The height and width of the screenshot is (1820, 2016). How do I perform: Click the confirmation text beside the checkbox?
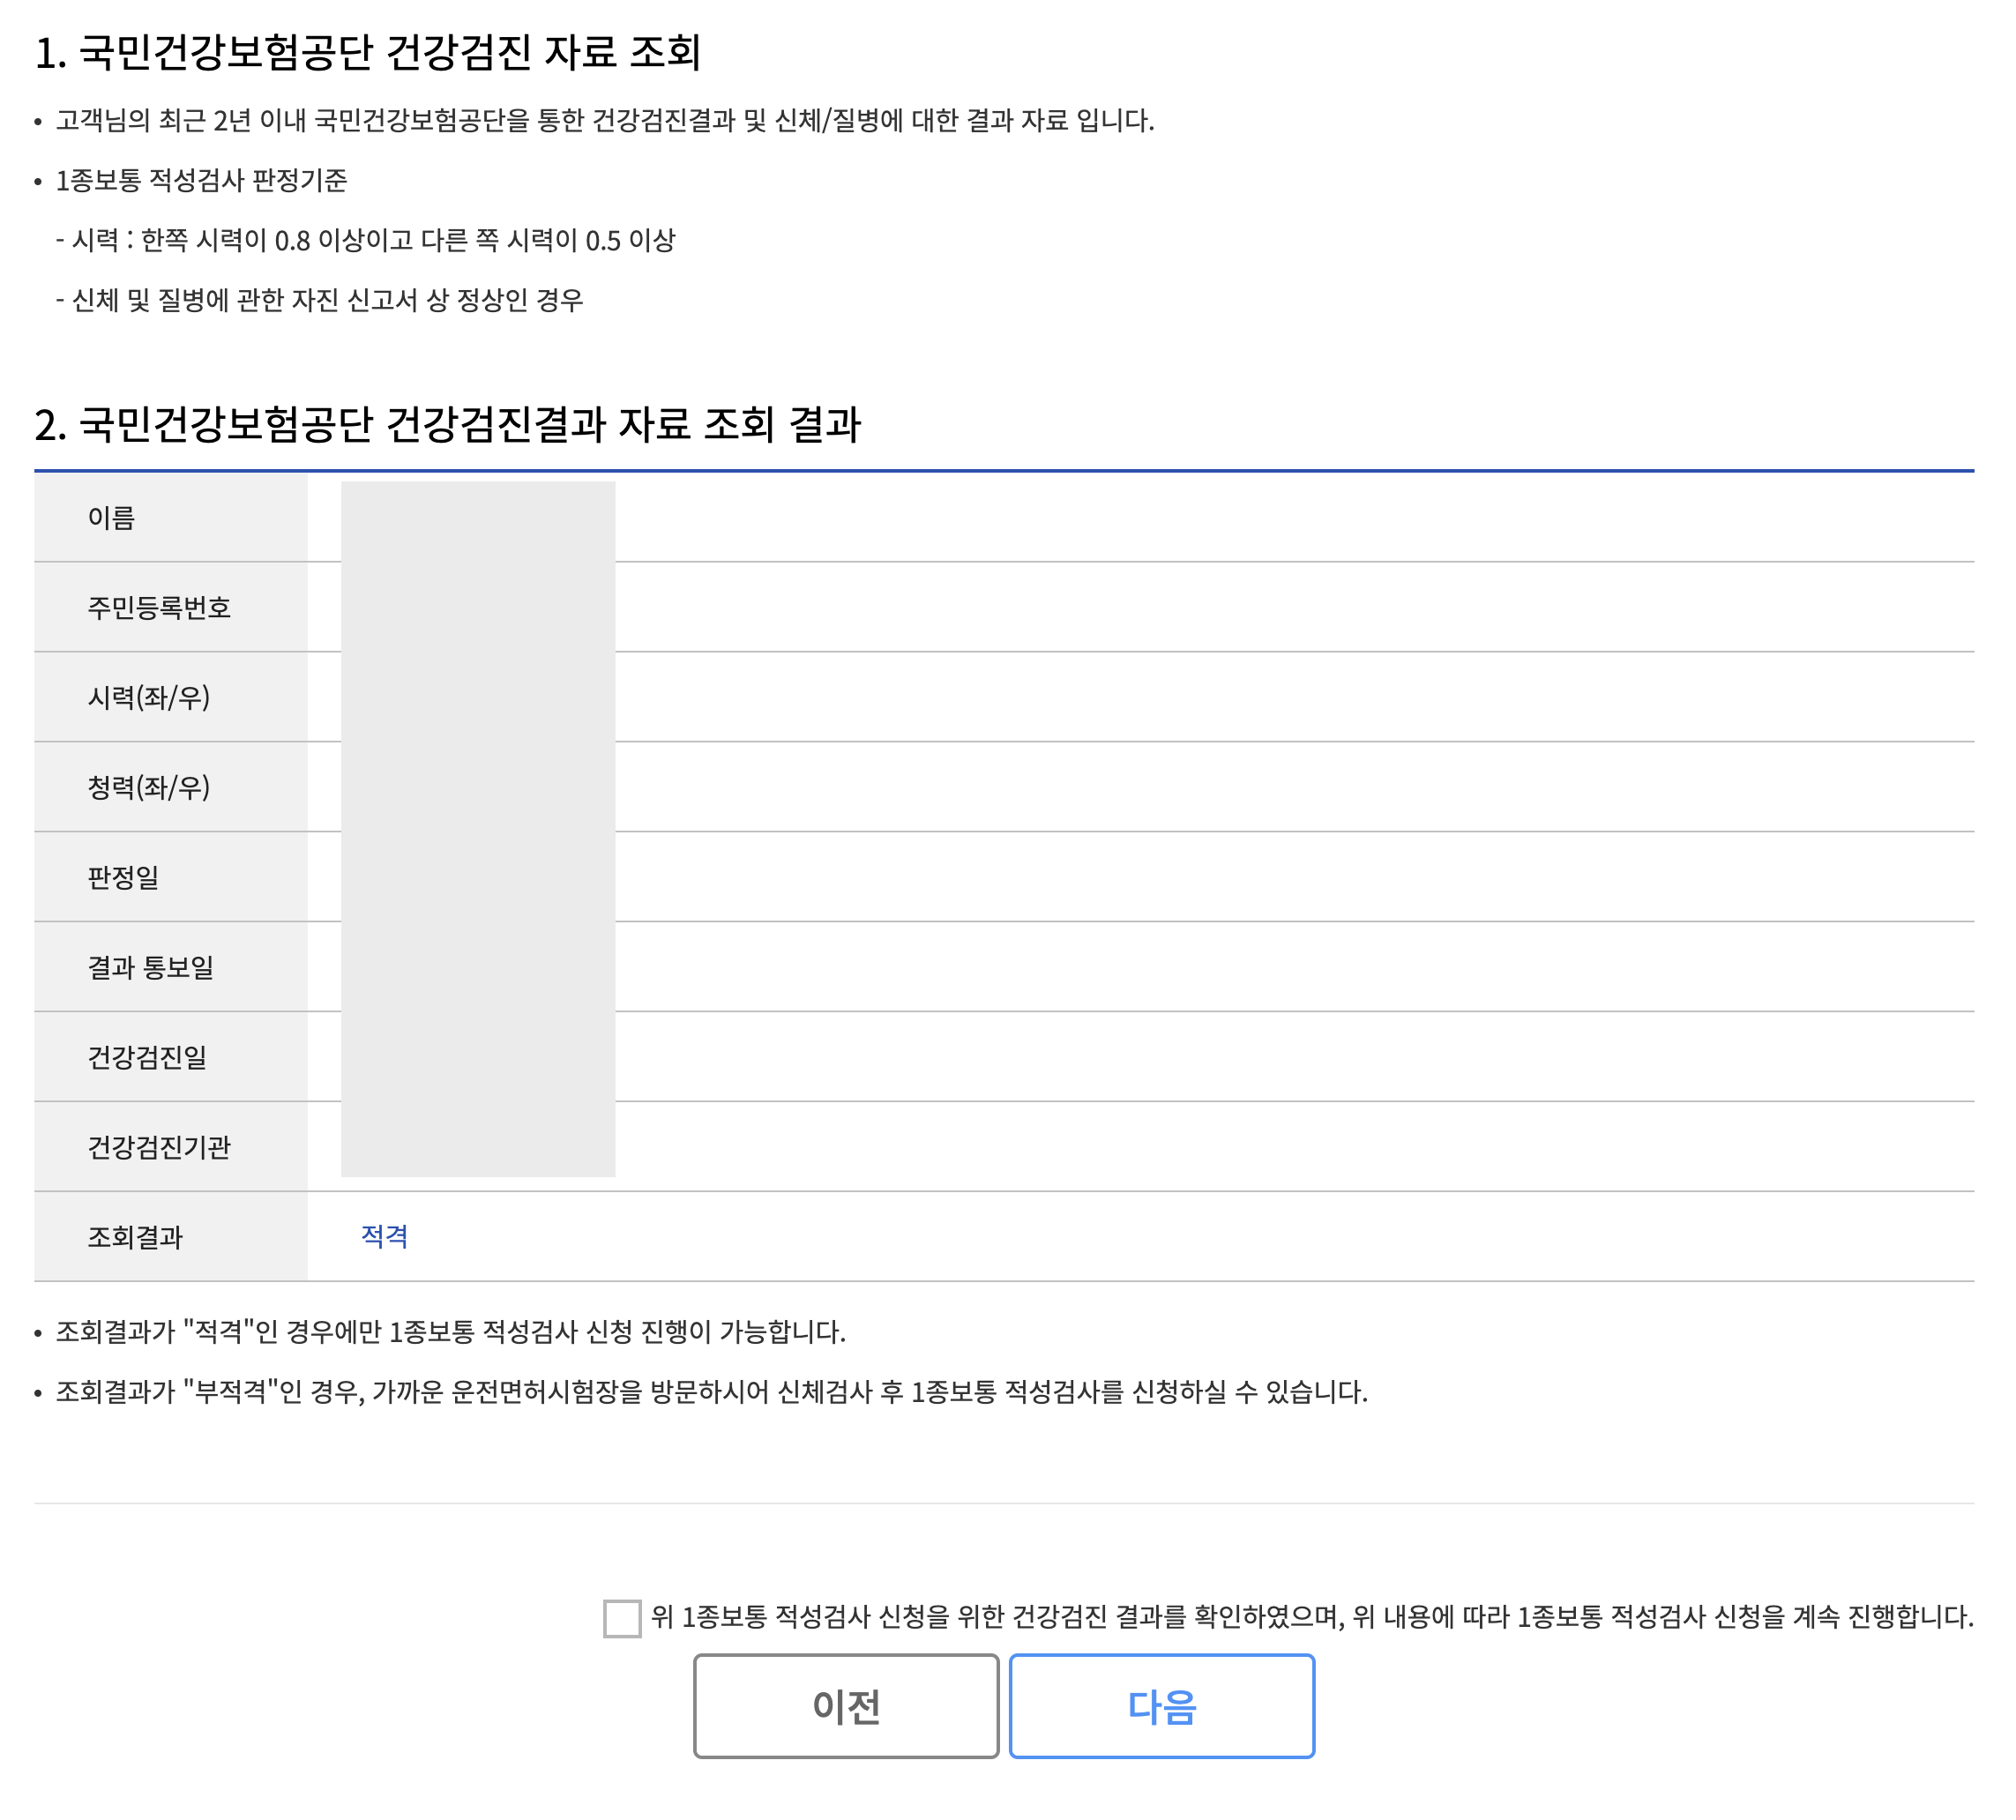(x=1312, y=1617)
